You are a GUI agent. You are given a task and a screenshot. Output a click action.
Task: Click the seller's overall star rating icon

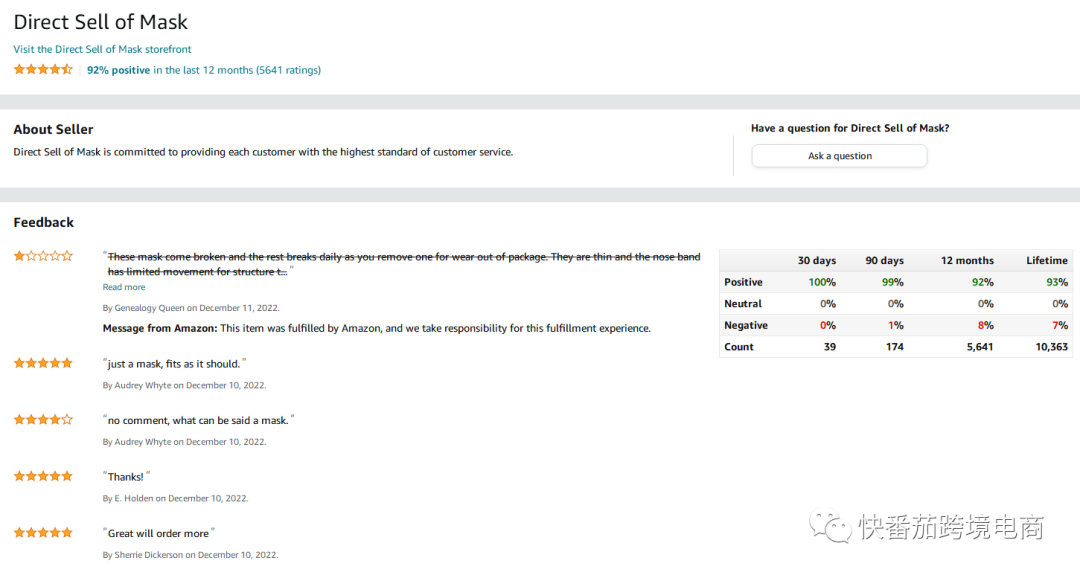43,70
